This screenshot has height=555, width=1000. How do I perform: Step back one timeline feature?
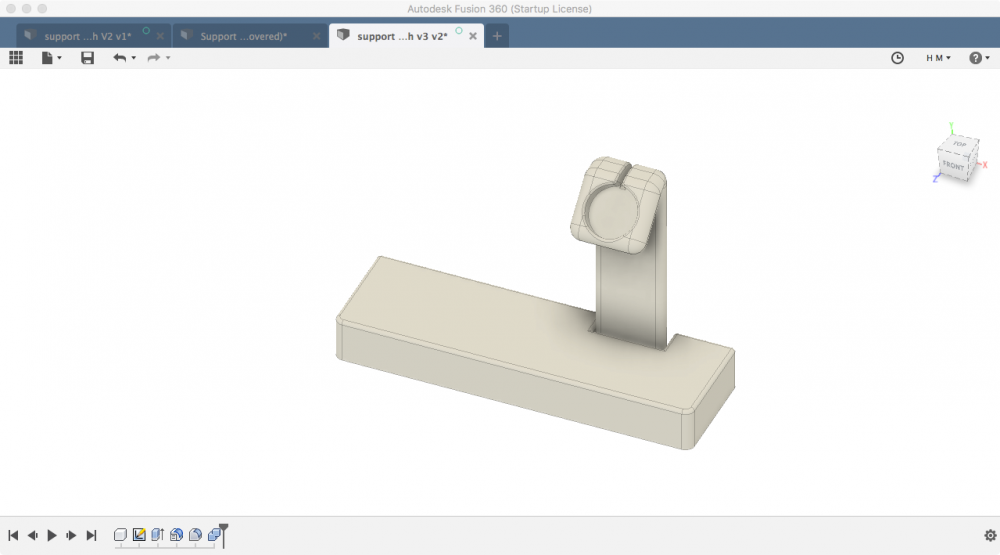click(33, 535)
